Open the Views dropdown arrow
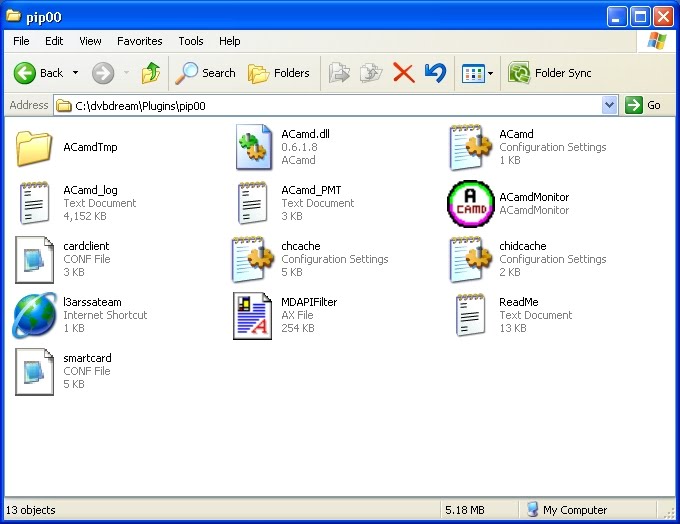680x524 pixels. click(x=490, y=73)
